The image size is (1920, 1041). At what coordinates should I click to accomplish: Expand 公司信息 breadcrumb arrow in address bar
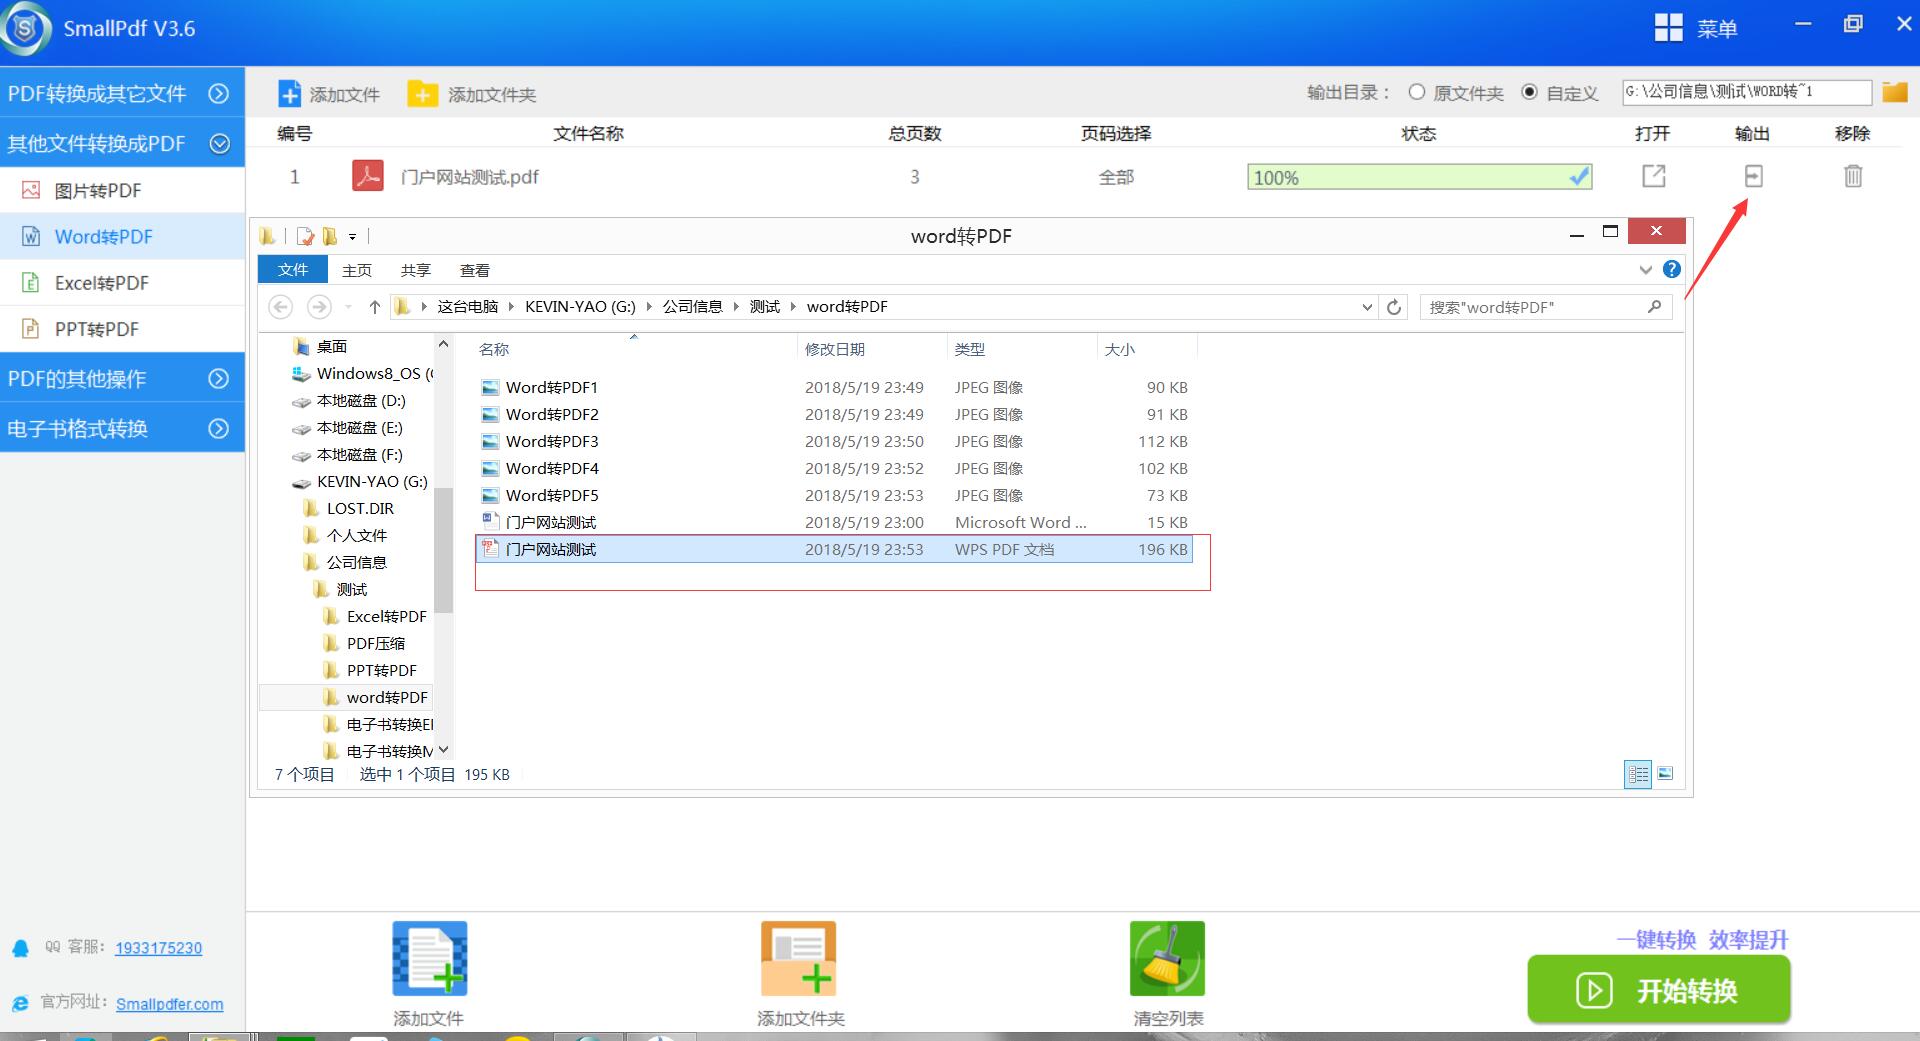(x=738, y=307)
